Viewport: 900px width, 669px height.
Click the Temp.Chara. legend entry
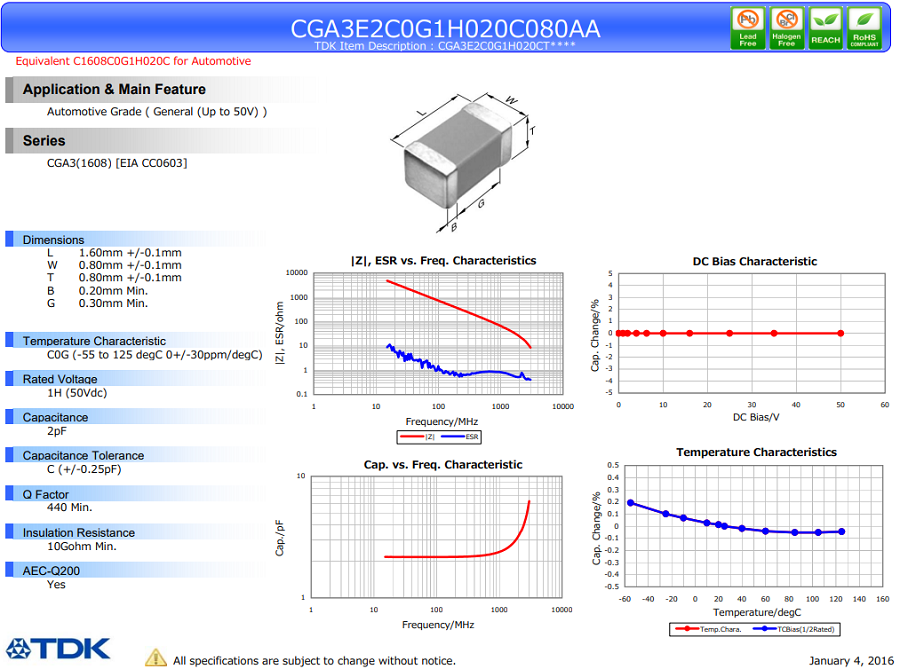pos(709,629)
